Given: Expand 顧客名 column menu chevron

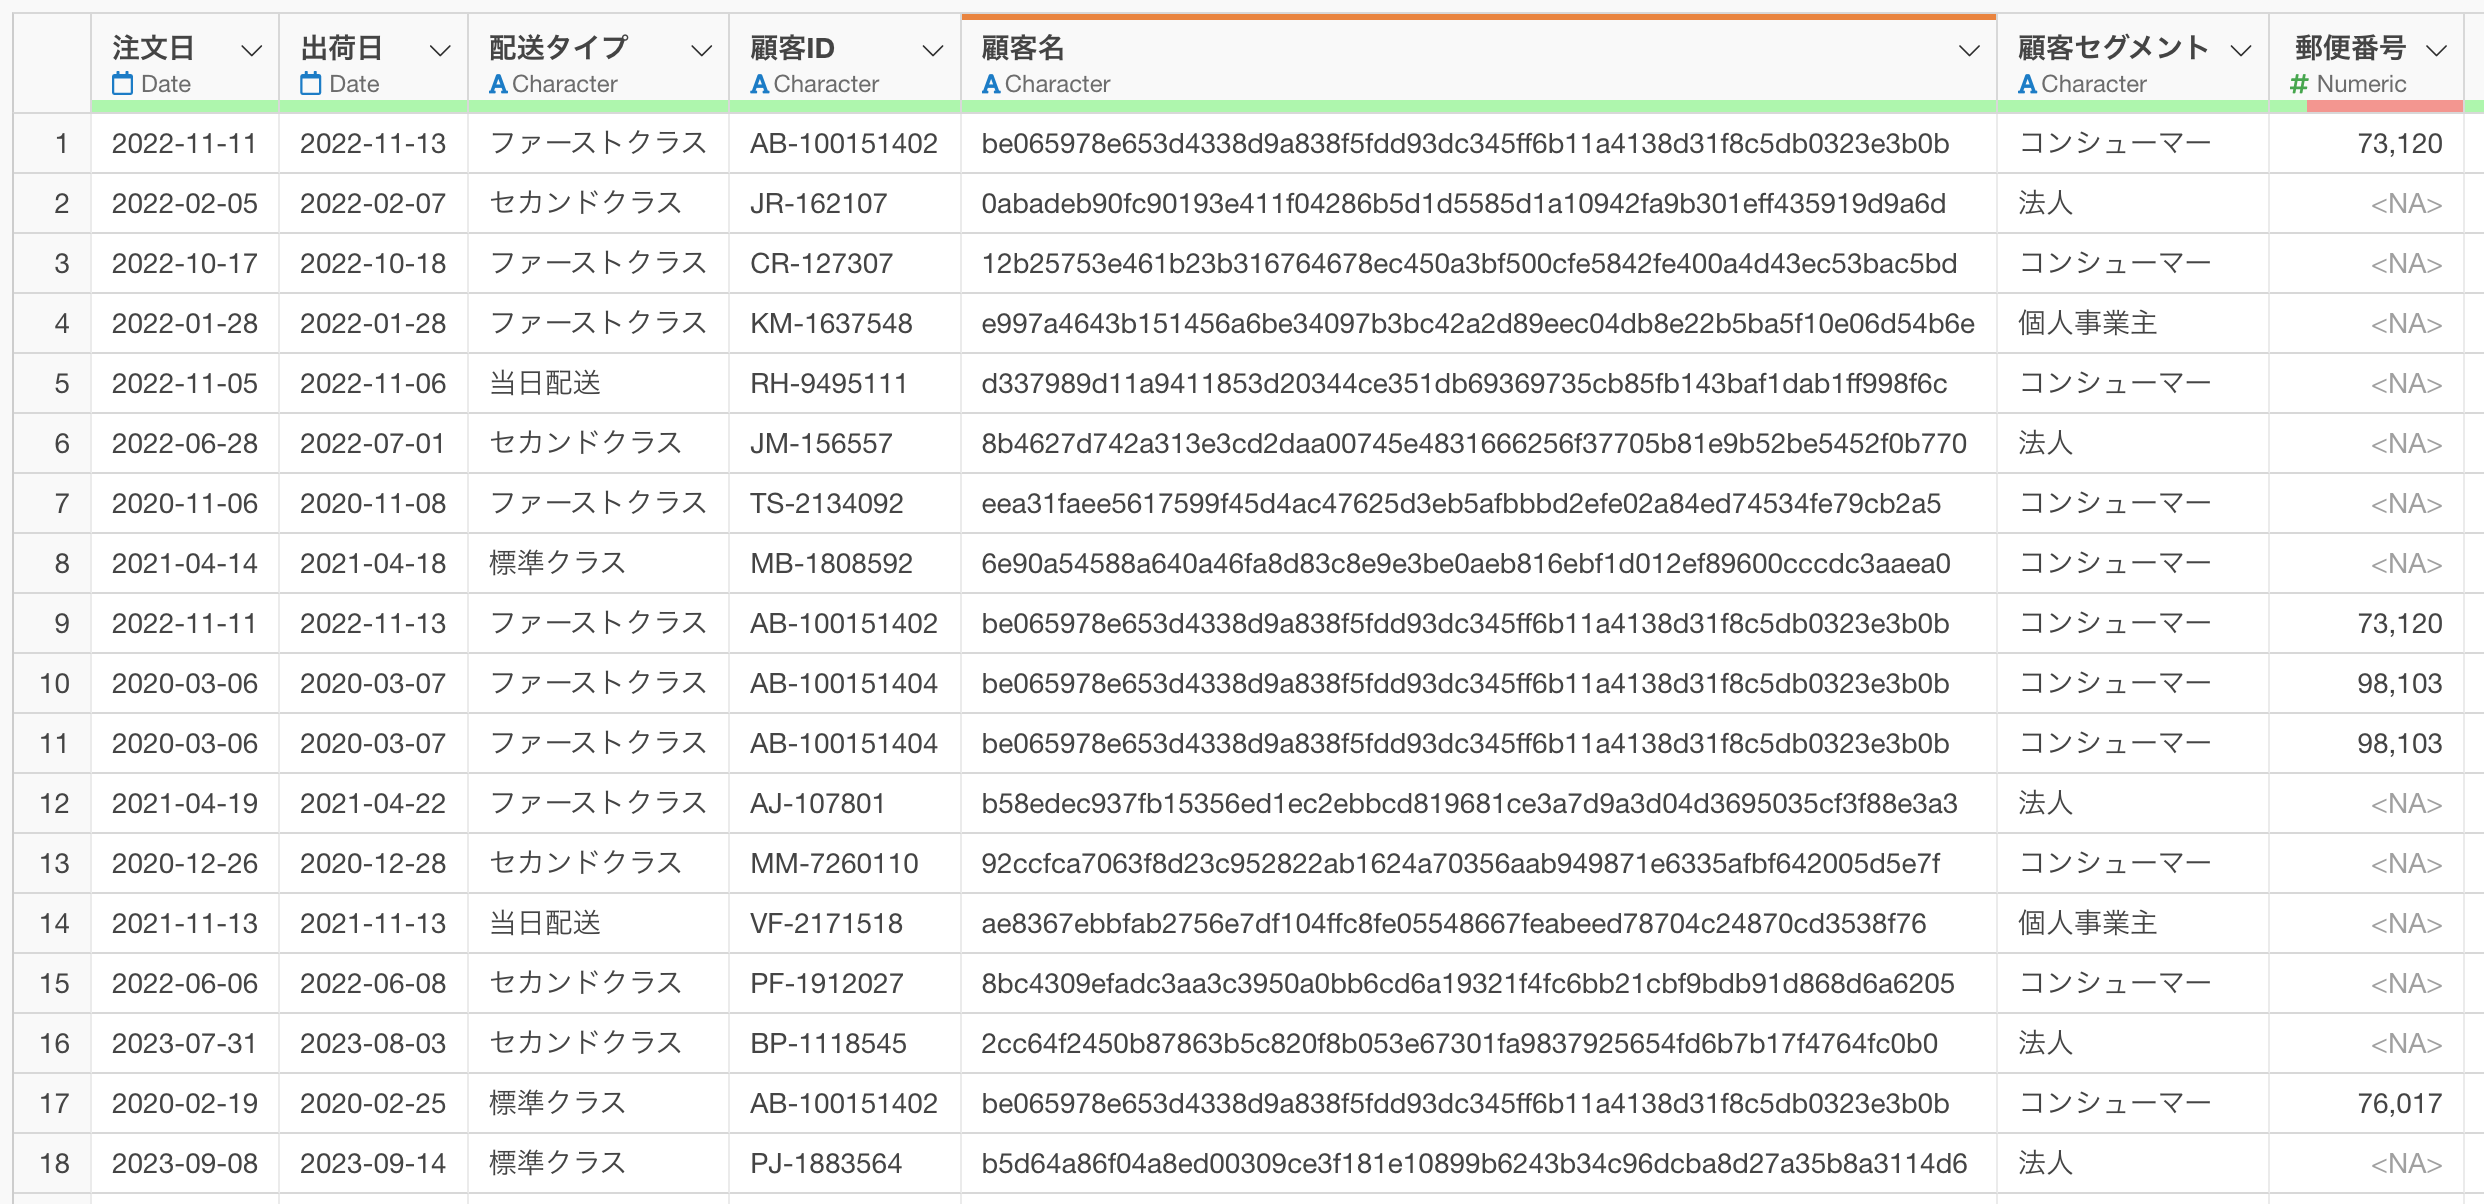Looking at the screenshot, I should [x=1969, y=50].
